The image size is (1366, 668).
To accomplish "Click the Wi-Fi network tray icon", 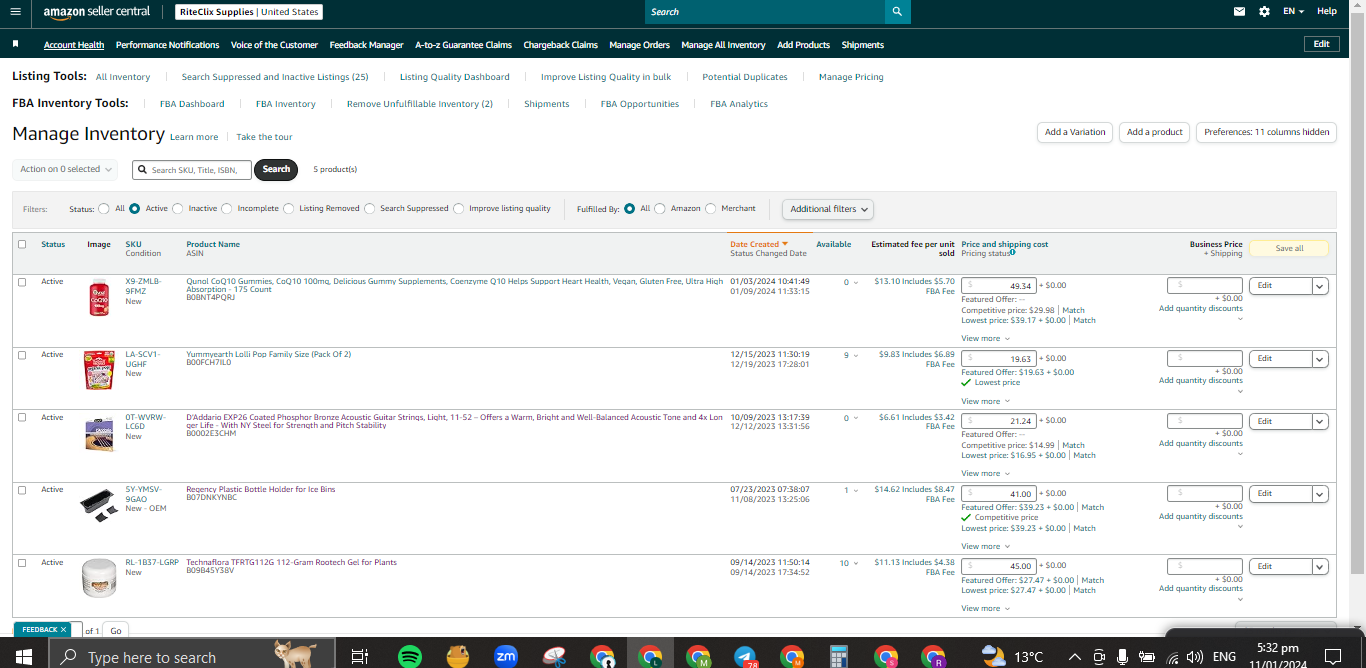I will (1171, 657).
